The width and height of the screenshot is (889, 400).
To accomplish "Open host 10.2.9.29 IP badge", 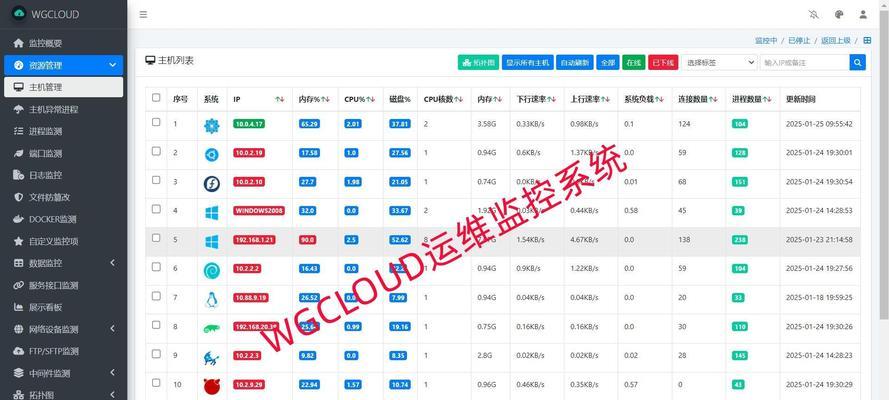I will (x=250, y=385).
